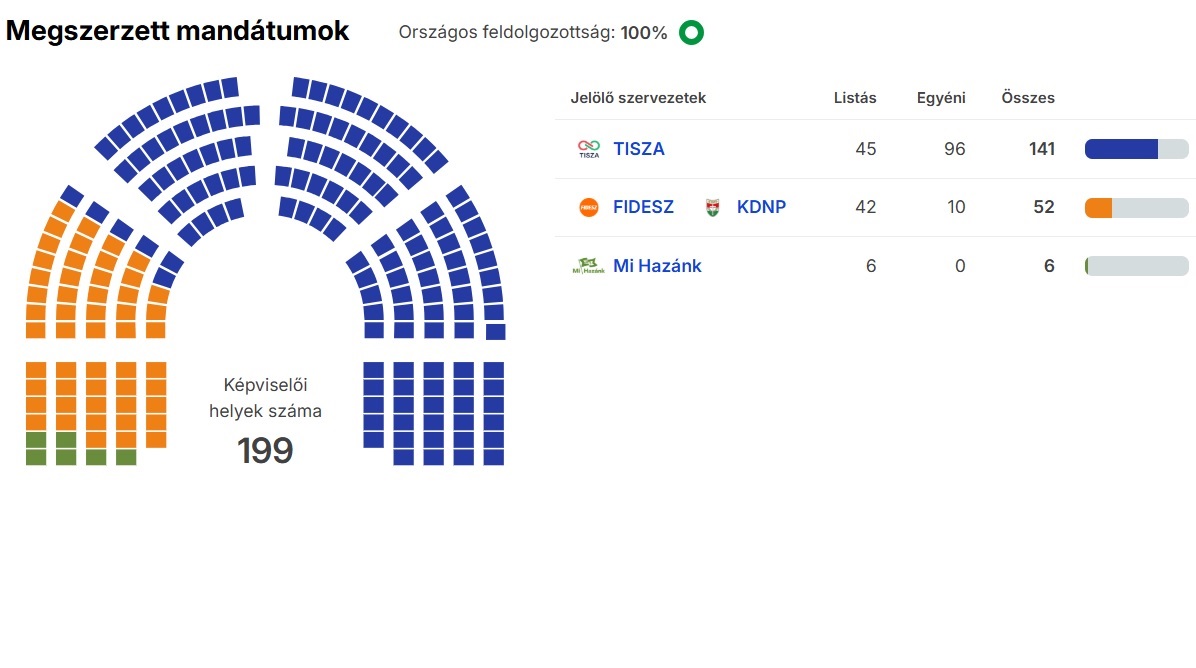Click the FIDESZ-KDNP orange seat-share bar
The width and height of the screenshot is (1196, 668).
[1099, 208]
